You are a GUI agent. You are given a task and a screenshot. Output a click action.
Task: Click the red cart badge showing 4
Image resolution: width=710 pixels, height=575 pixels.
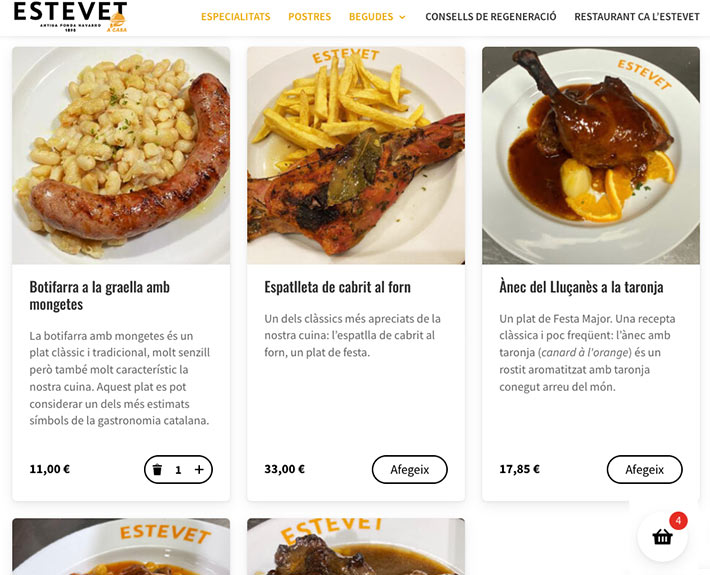[x=678, y=521]
